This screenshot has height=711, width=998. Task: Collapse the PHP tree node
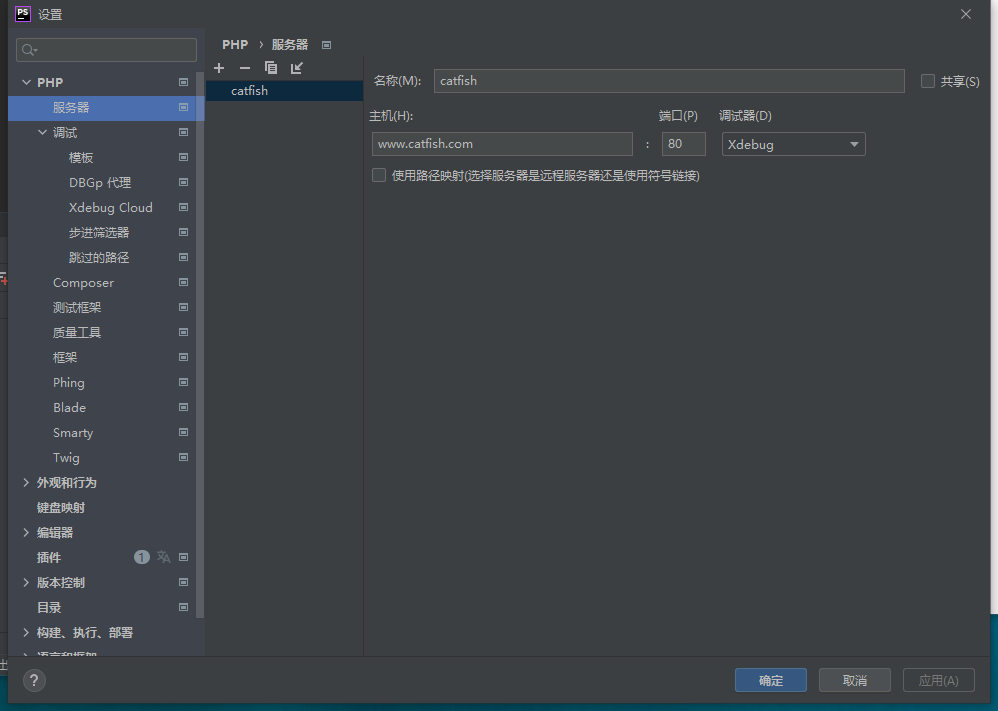click(26, 82)
